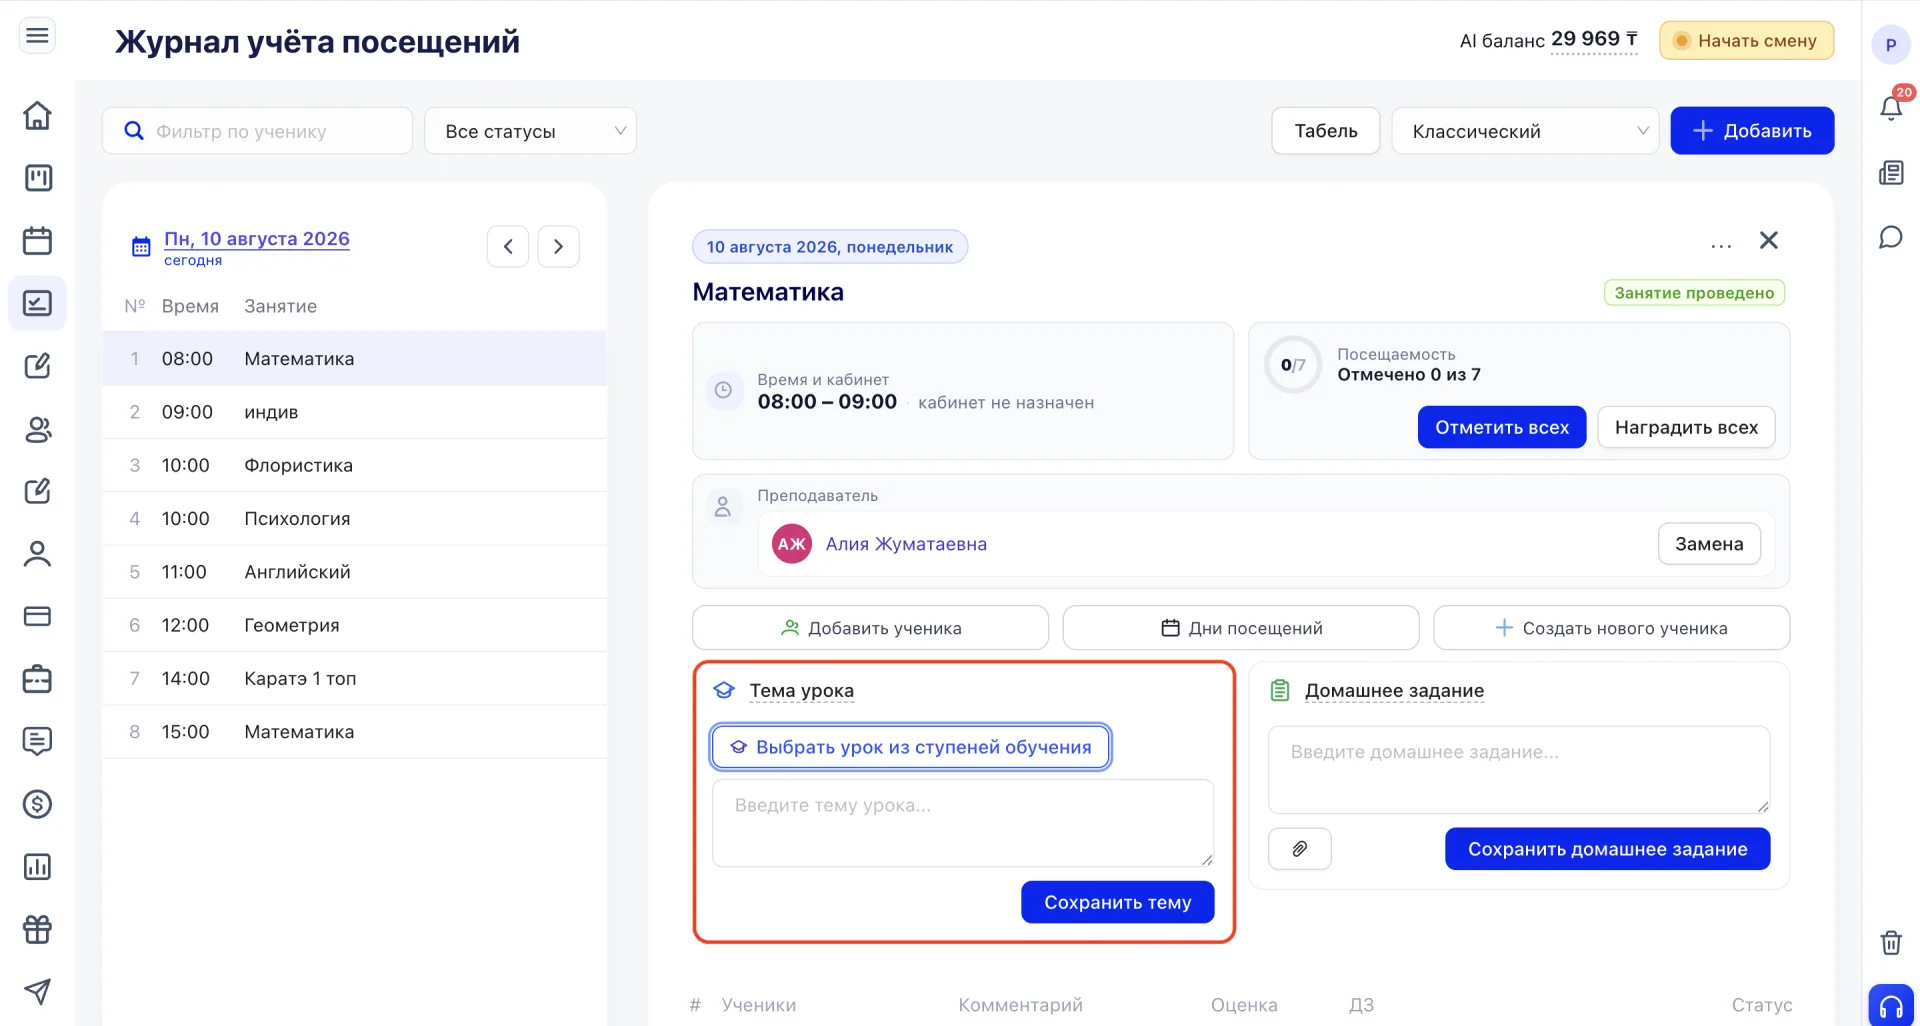
Task: Click the Создать нового ученика button
Action: tap(1611, 628)
